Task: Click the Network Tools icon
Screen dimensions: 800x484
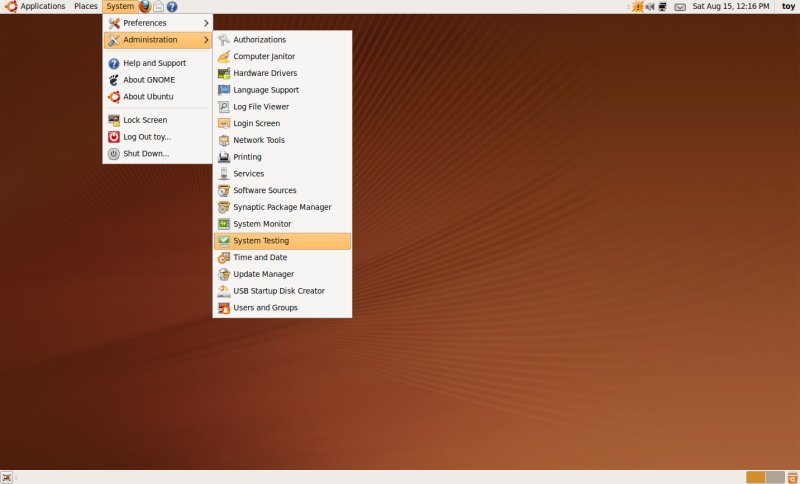Action: click(x=224, y=140)
